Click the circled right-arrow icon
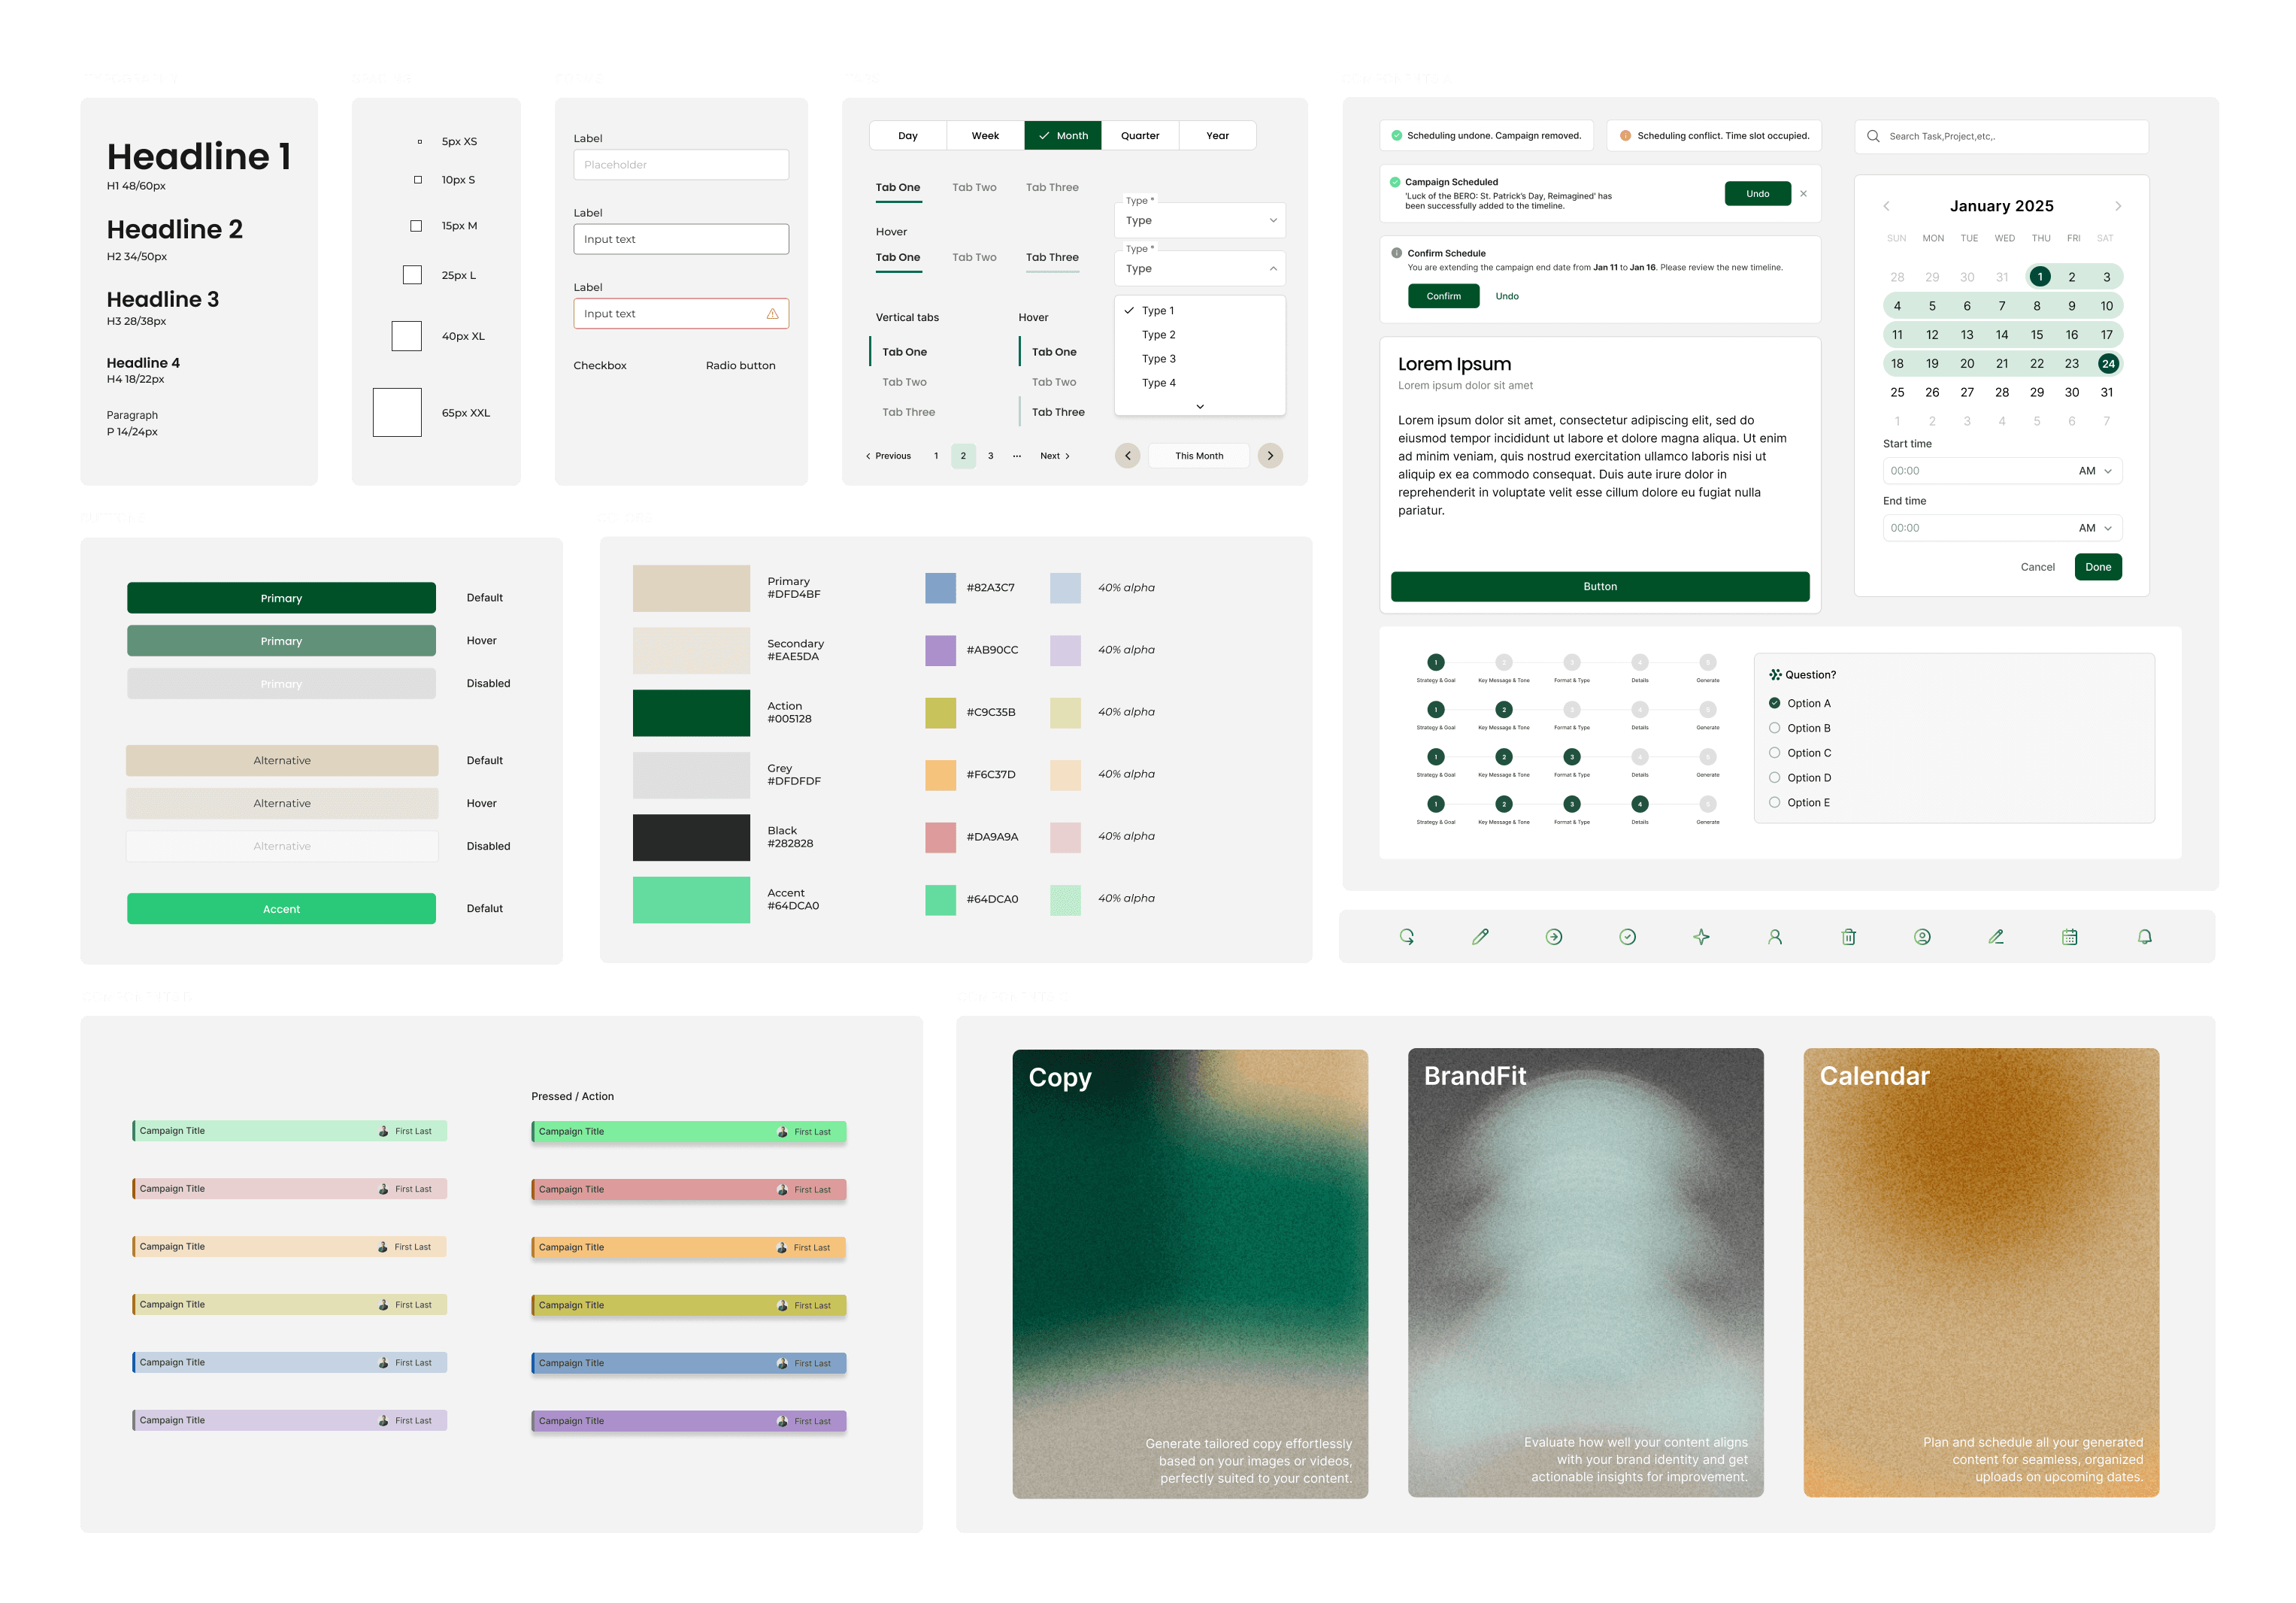The image size is (2296, 1603). pos(1553,937)
